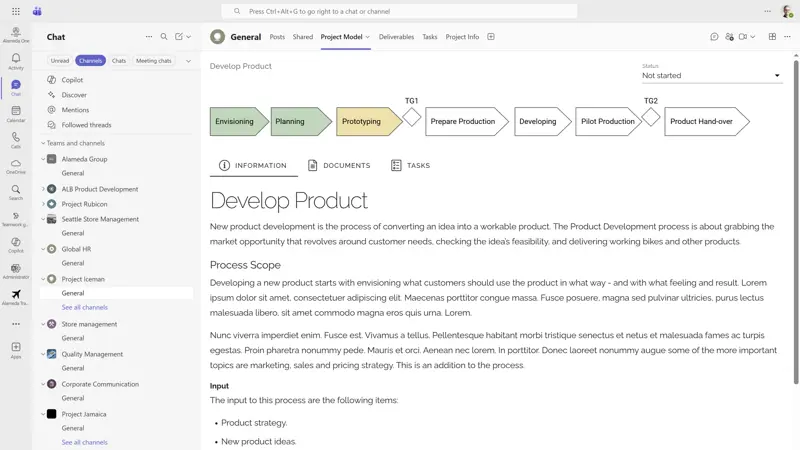Open Calls from the left rail
The width and height of the screenshot is (800, 450).
coord(16,140)
